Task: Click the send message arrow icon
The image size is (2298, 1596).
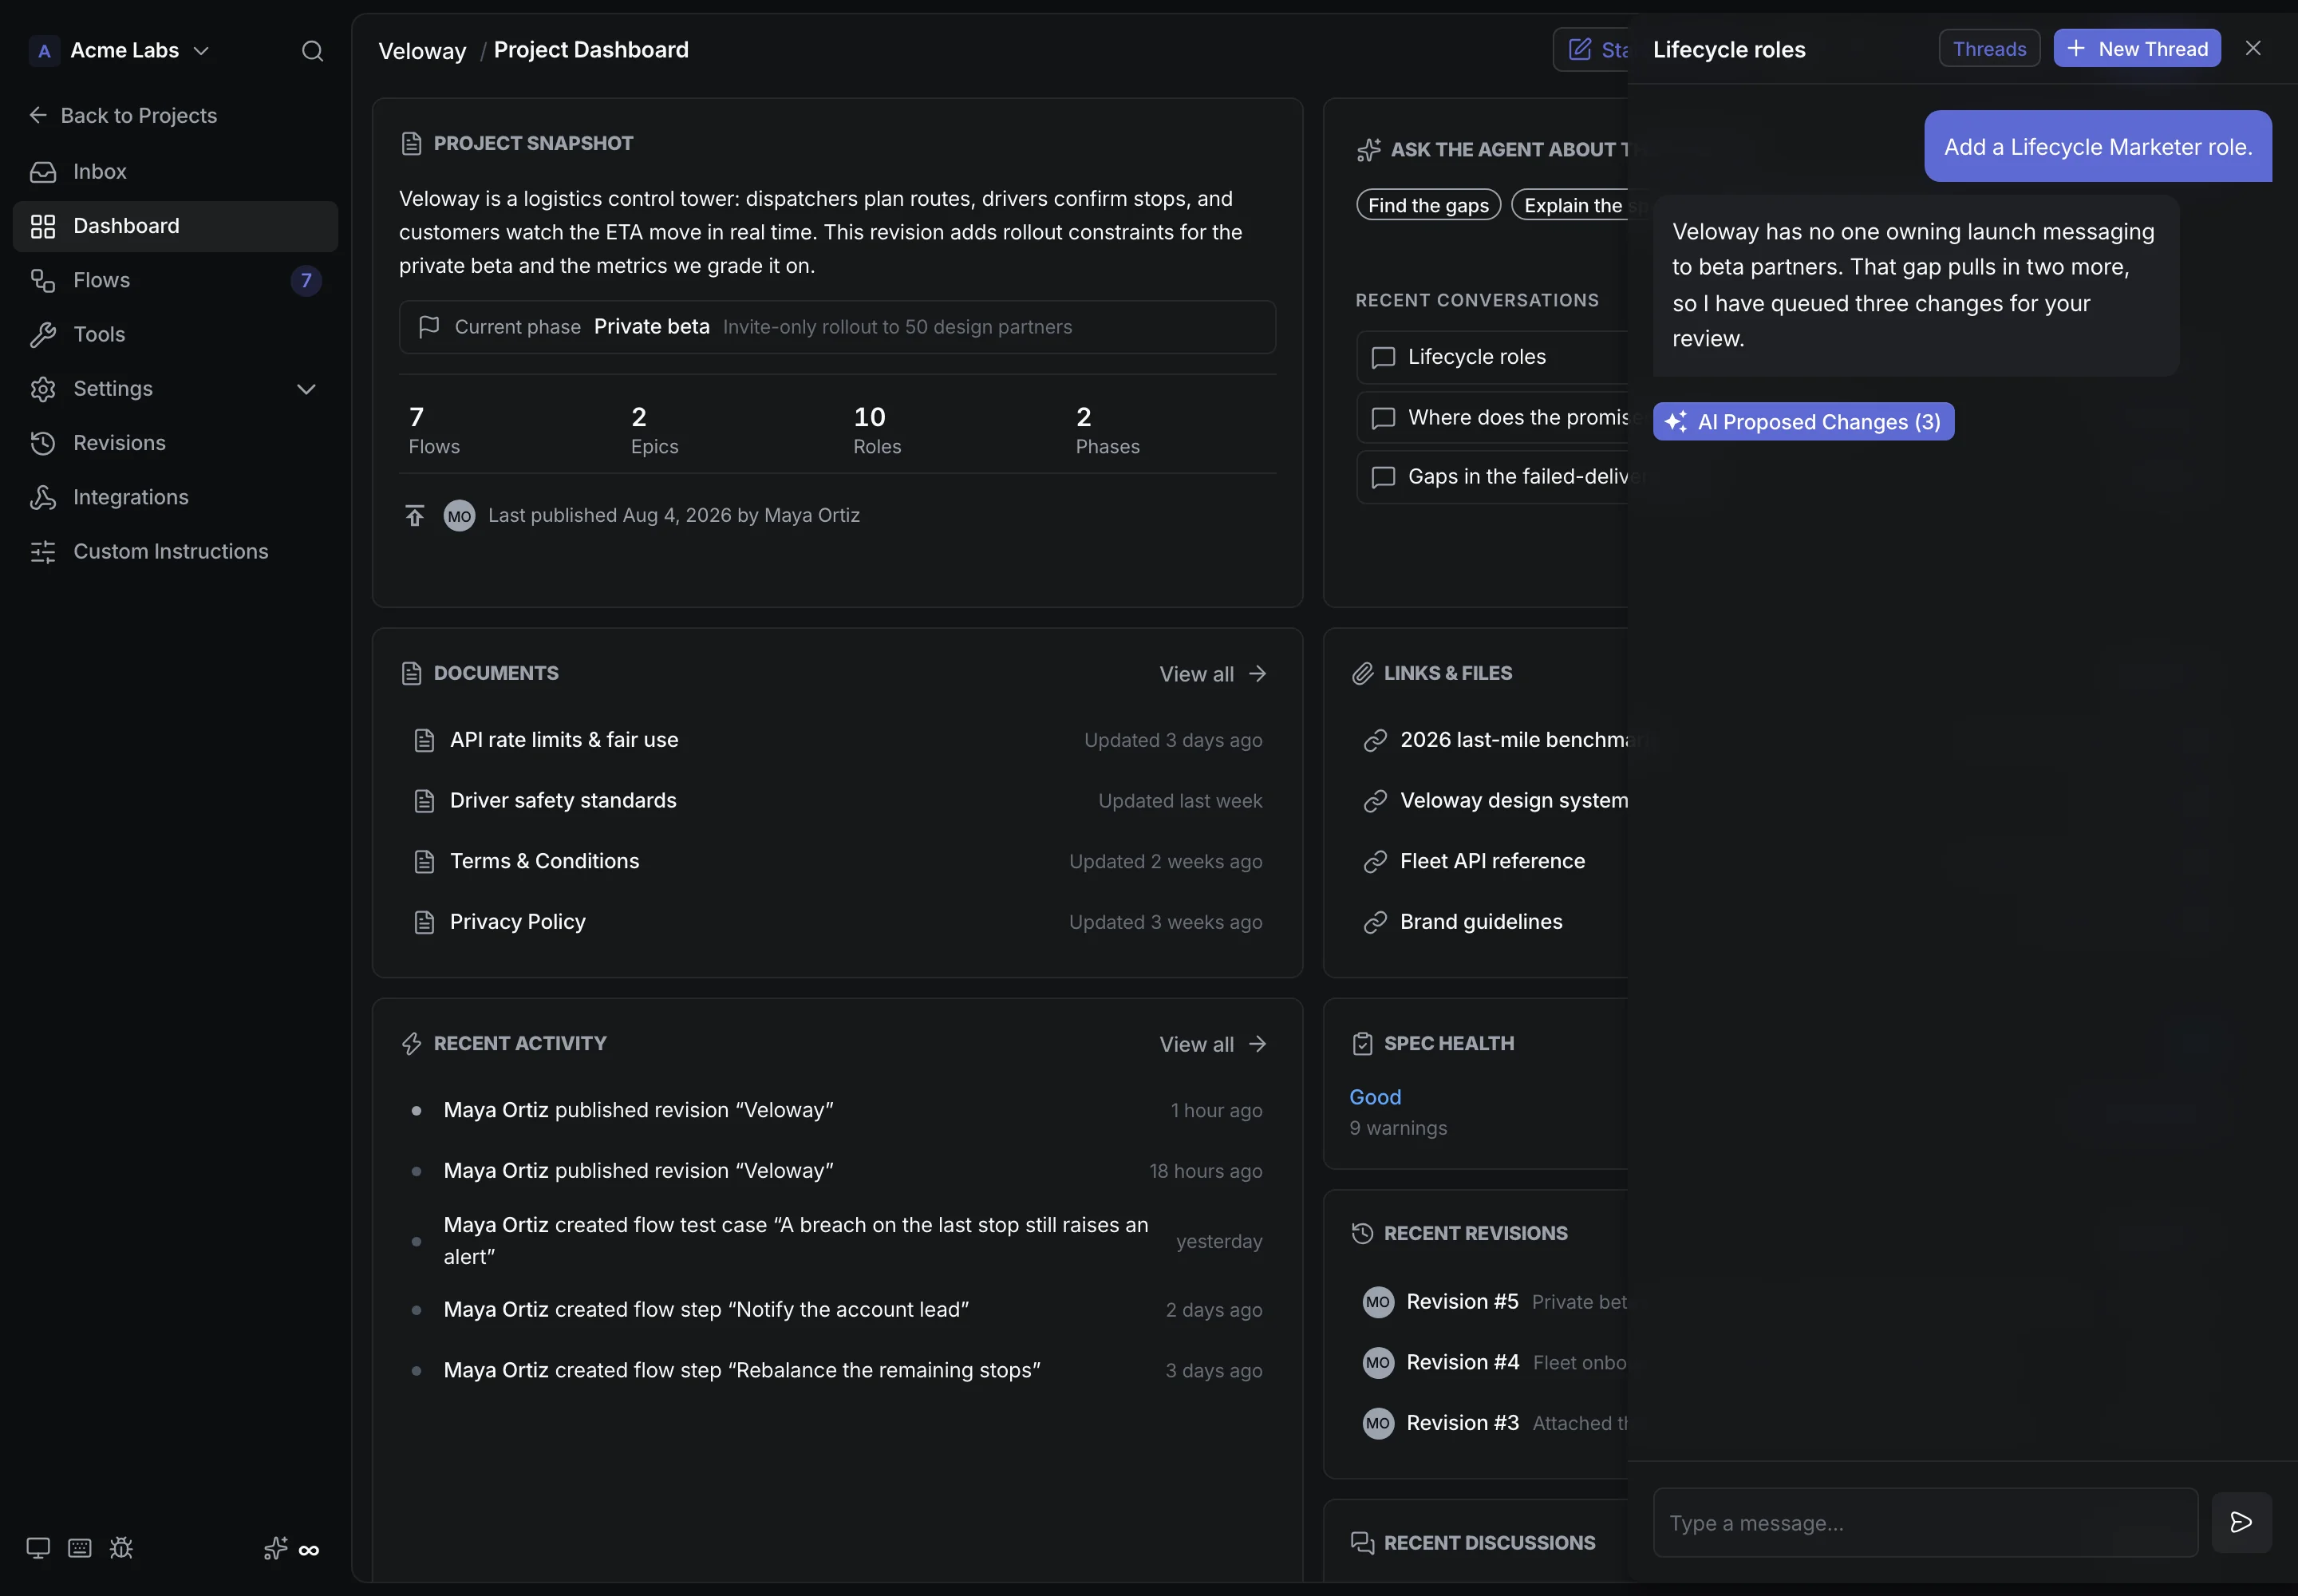Action: click(x=2241, y=1523)
